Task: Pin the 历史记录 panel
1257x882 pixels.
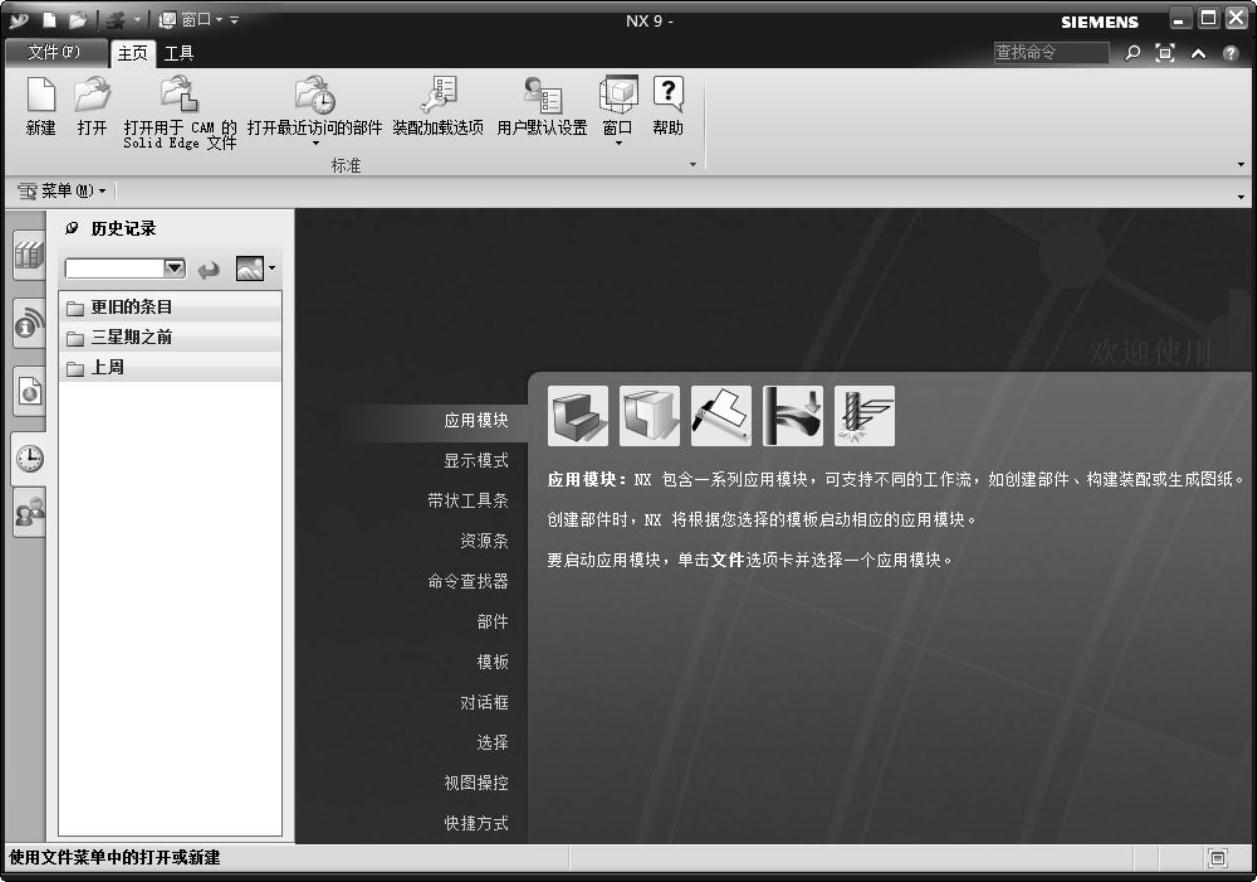Action: tap(72, 228)
